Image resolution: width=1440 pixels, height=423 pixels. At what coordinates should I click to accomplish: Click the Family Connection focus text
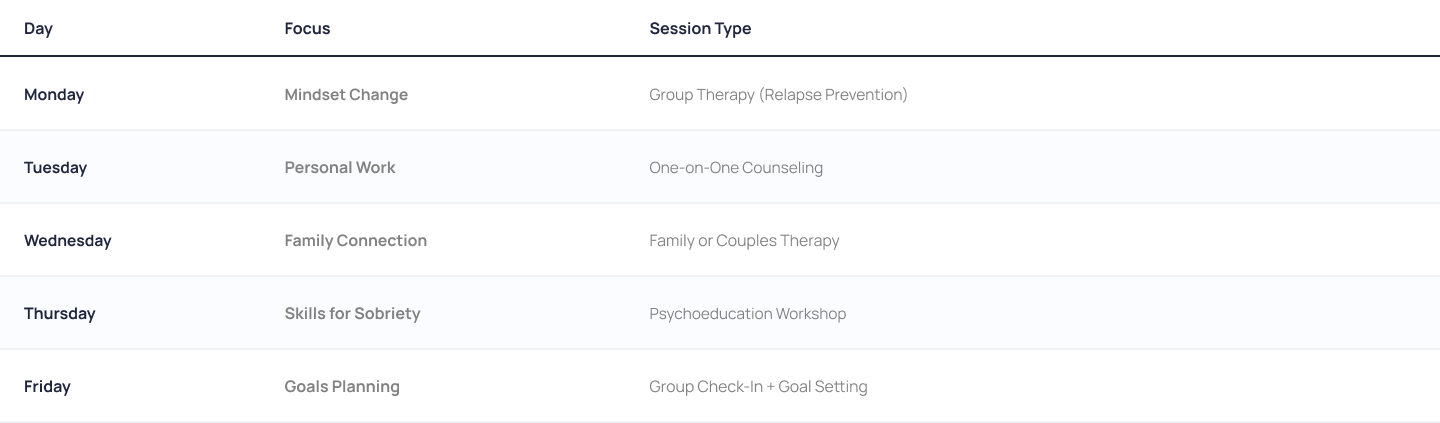(x=355, y=241)
